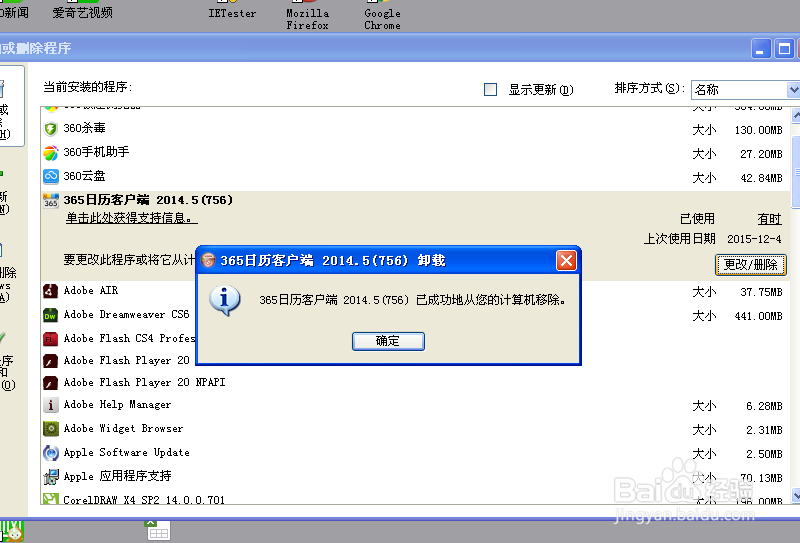
Task: Click the 365日历客户端 calendar icon
Action: (51, 201)
